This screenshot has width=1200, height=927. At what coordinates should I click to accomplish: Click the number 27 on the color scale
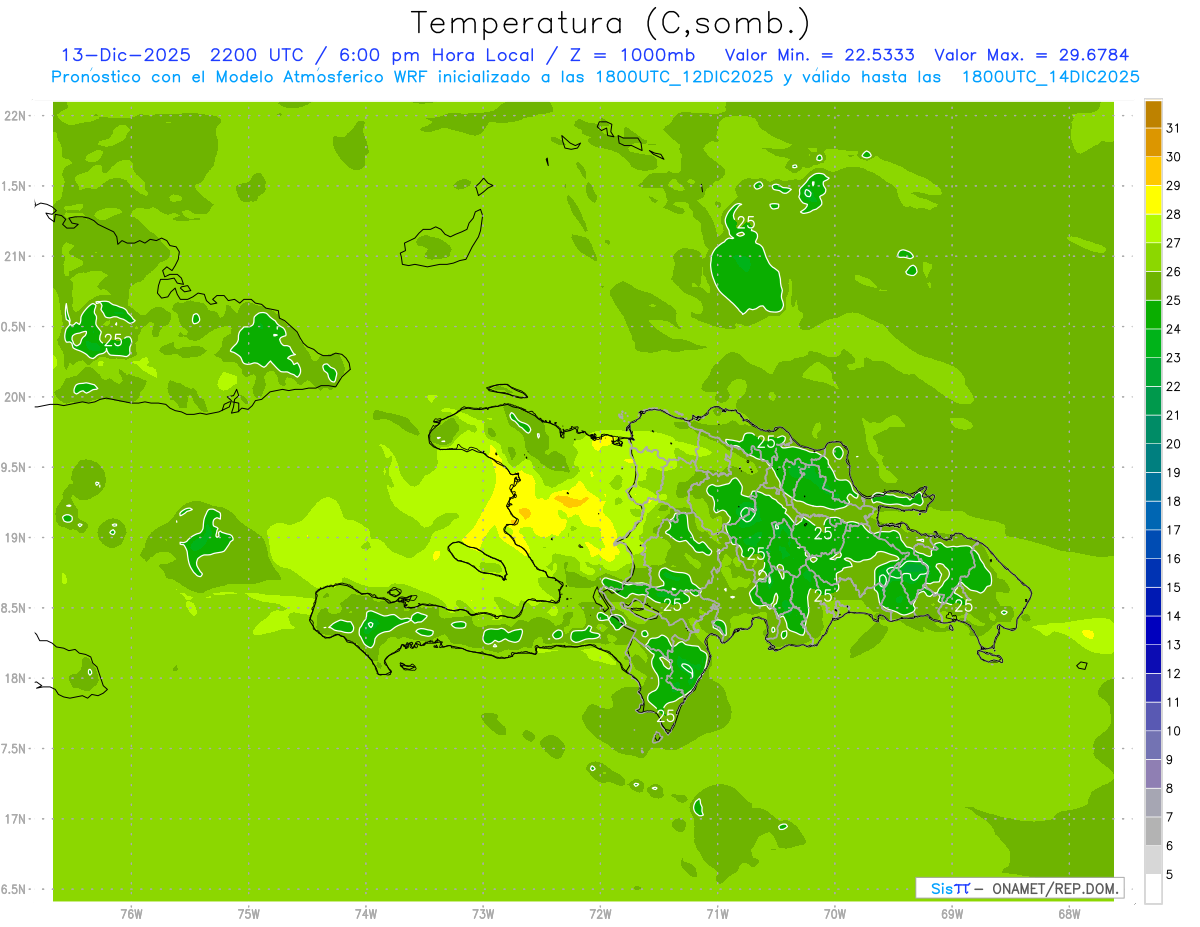pyautogui.click(x=1173, y=243)
